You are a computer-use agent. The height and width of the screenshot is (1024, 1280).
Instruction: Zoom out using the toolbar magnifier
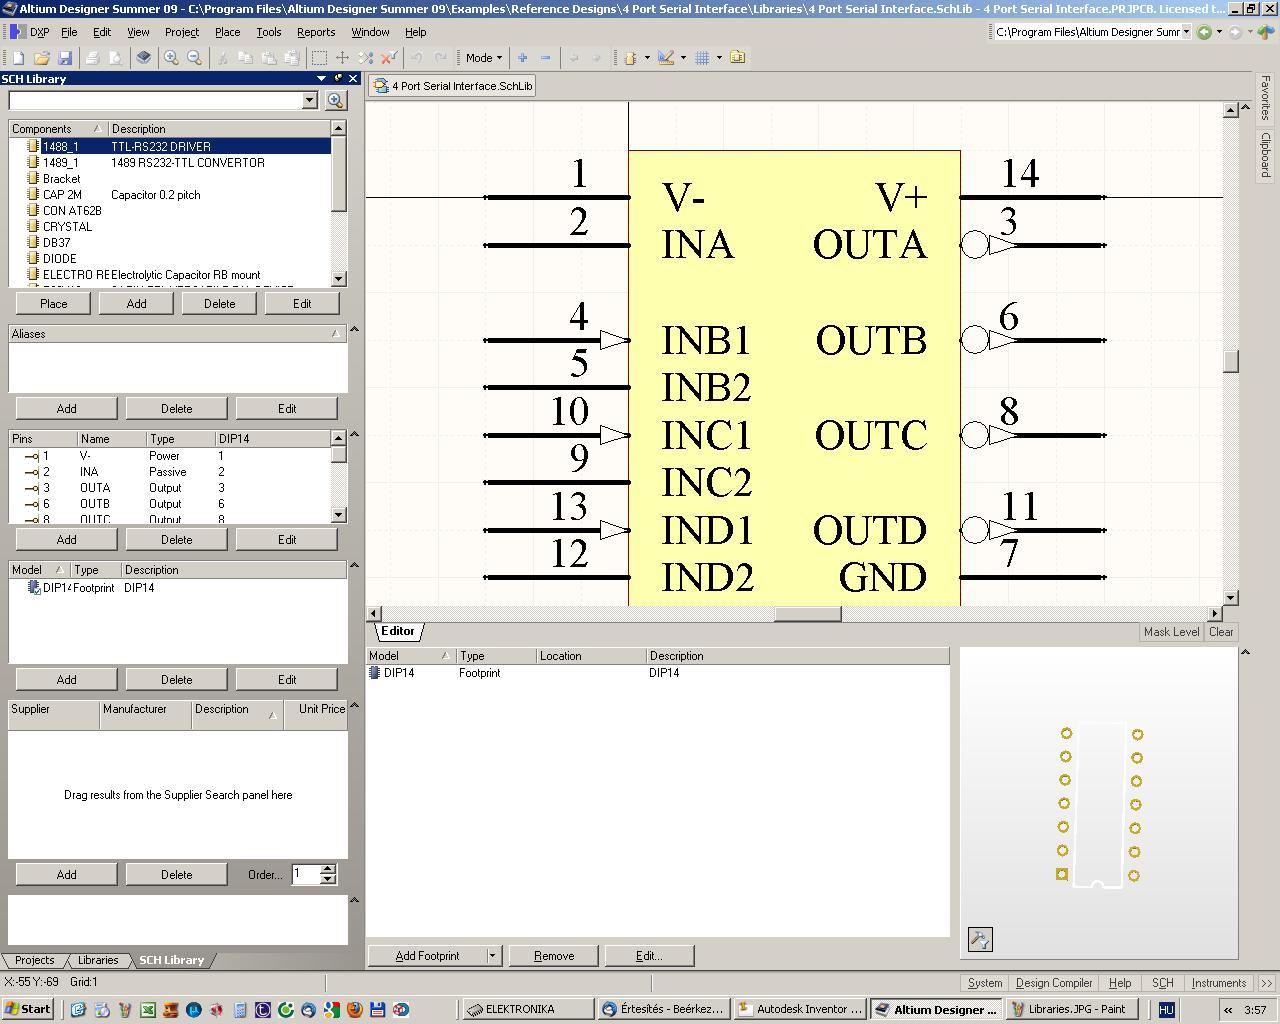point(194,58)
